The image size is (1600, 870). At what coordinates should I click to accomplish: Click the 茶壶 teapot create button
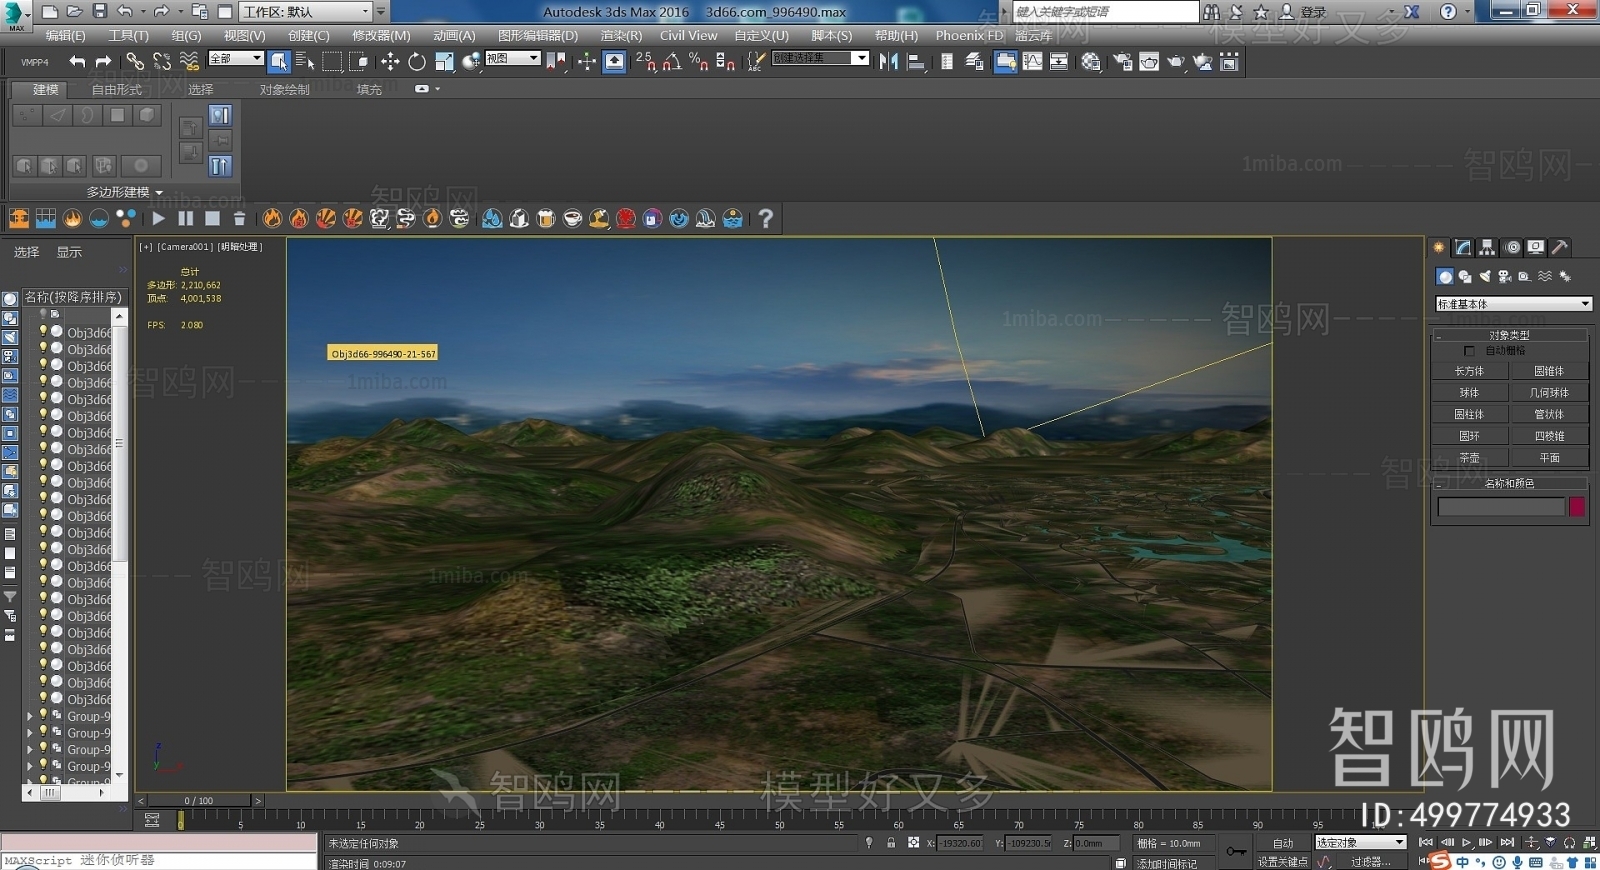[1469, 457]
